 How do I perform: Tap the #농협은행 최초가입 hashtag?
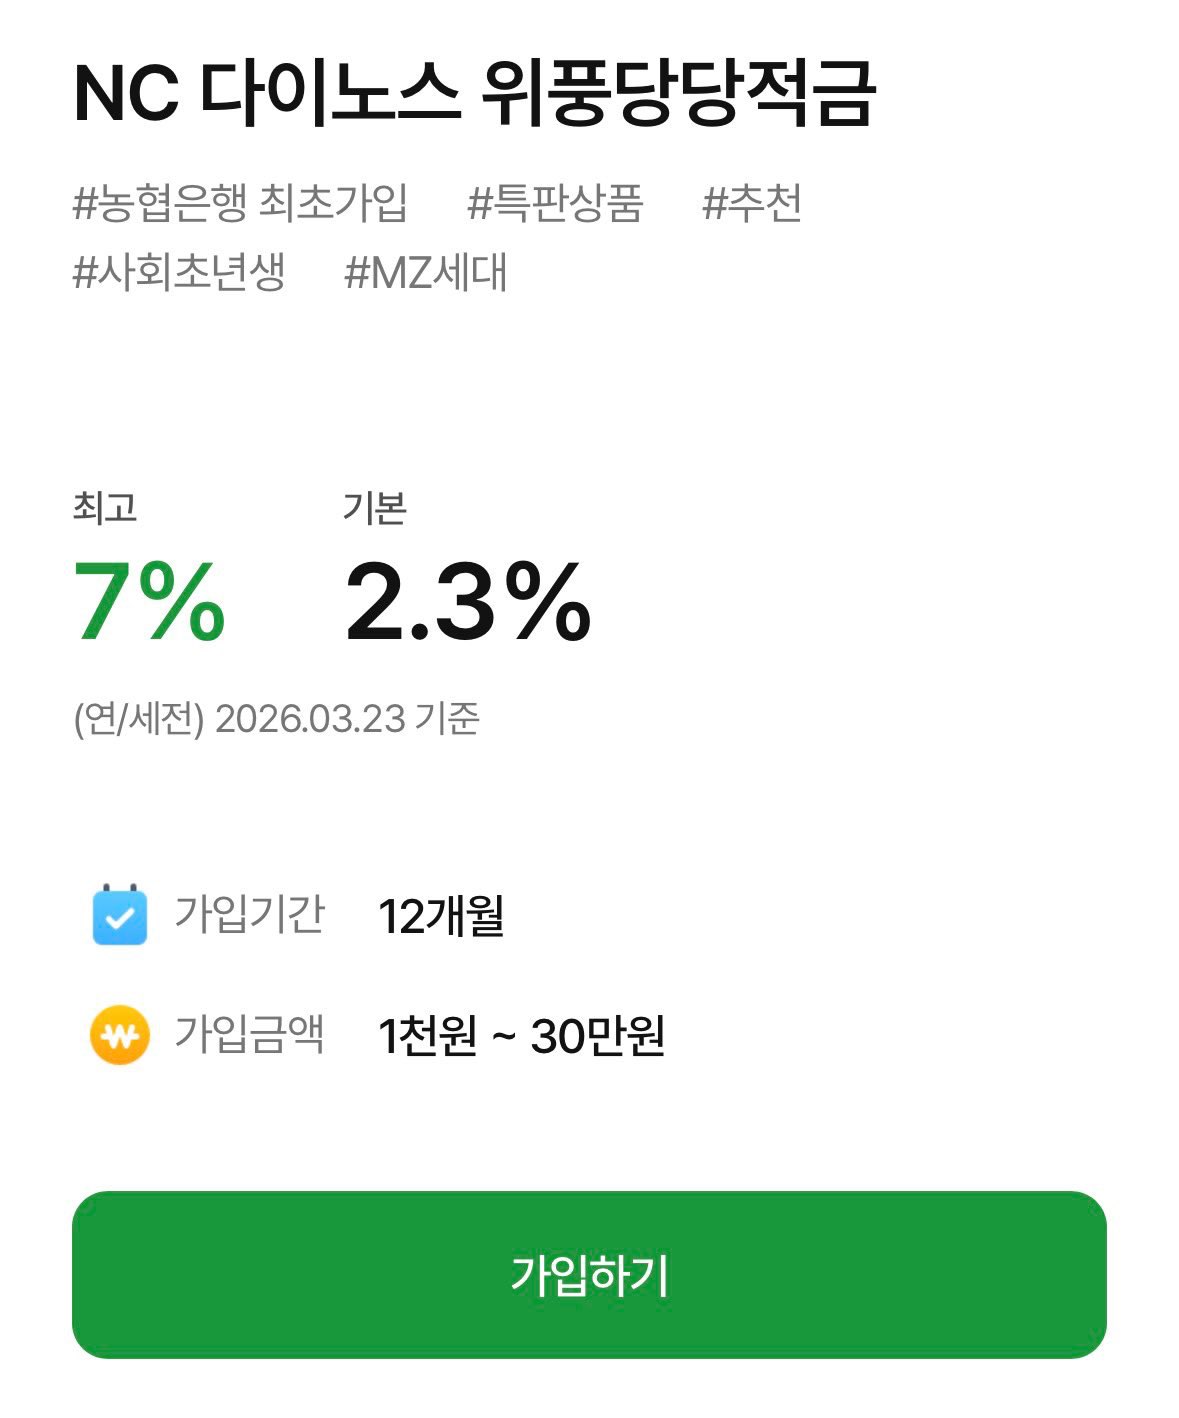[240, 203]
